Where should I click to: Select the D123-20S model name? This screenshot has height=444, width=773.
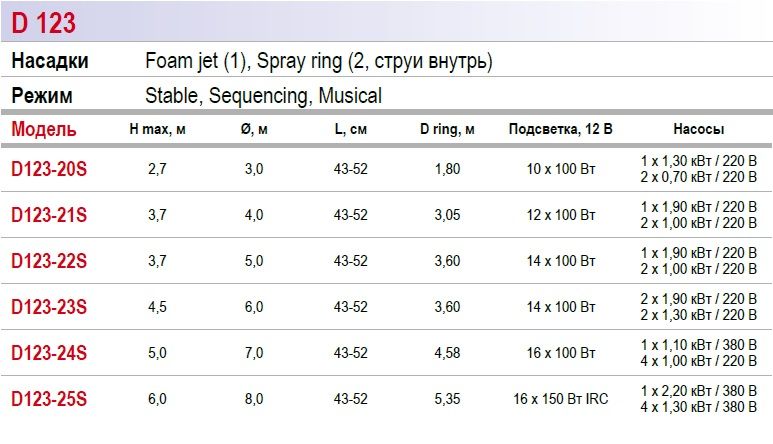(x=49, y=169)
